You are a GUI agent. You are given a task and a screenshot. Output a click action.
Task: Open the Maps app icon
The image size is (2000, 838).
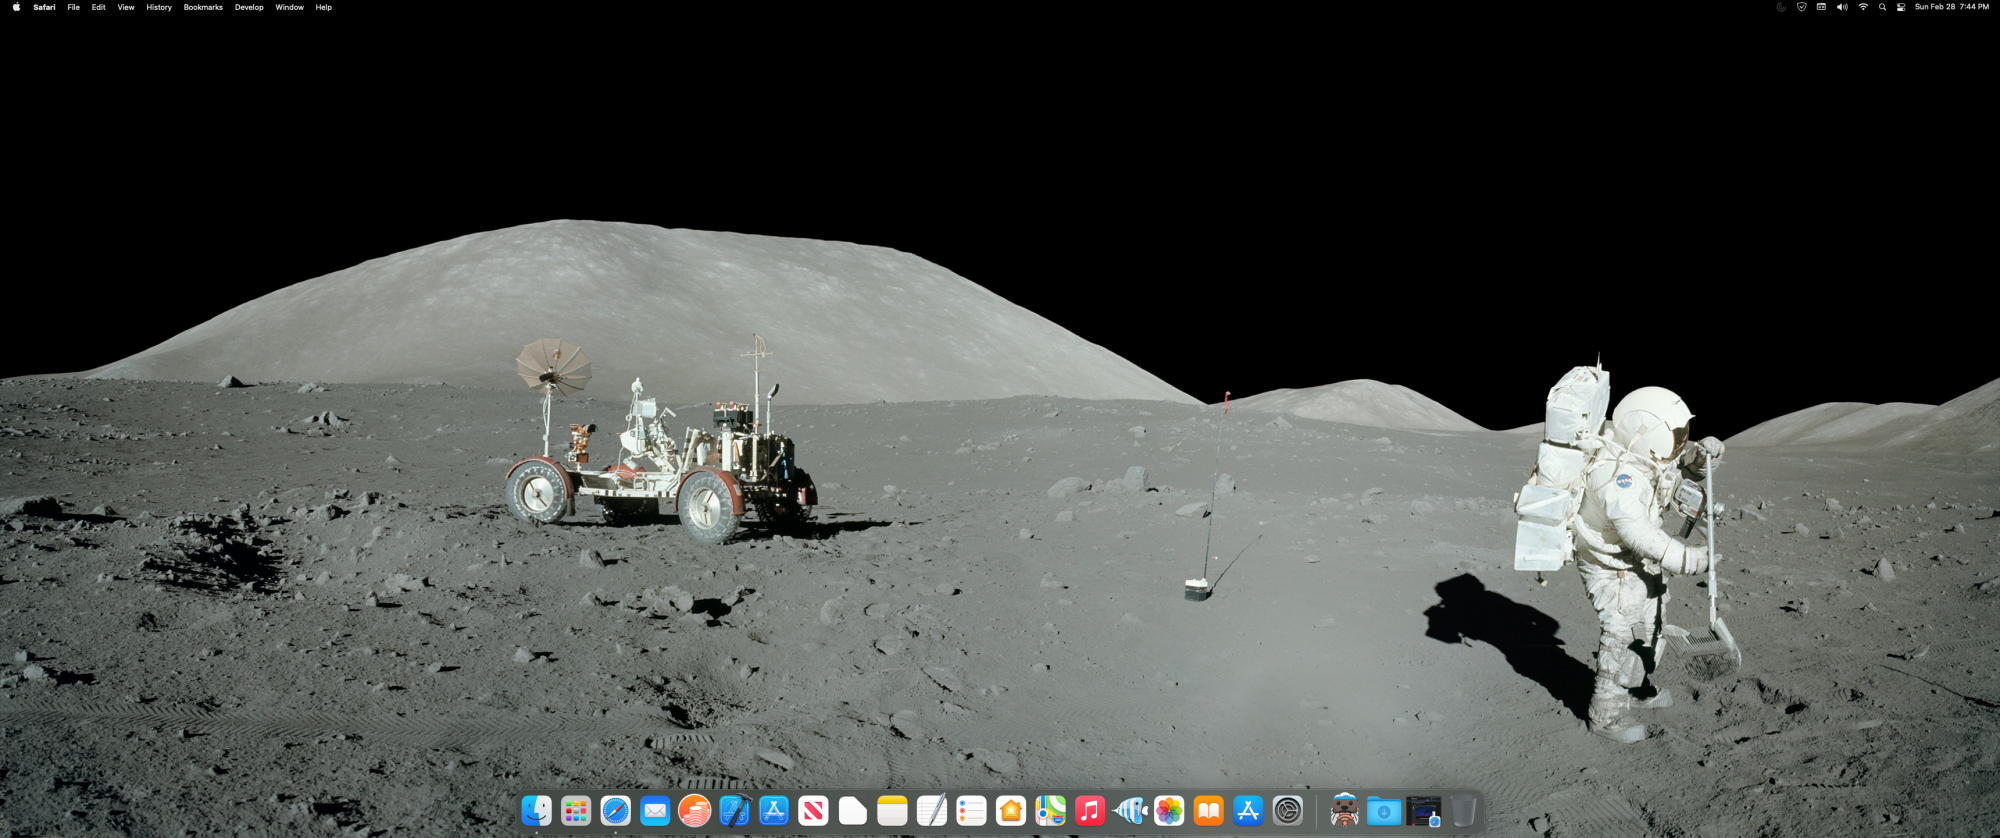[x=1050, y=810]
